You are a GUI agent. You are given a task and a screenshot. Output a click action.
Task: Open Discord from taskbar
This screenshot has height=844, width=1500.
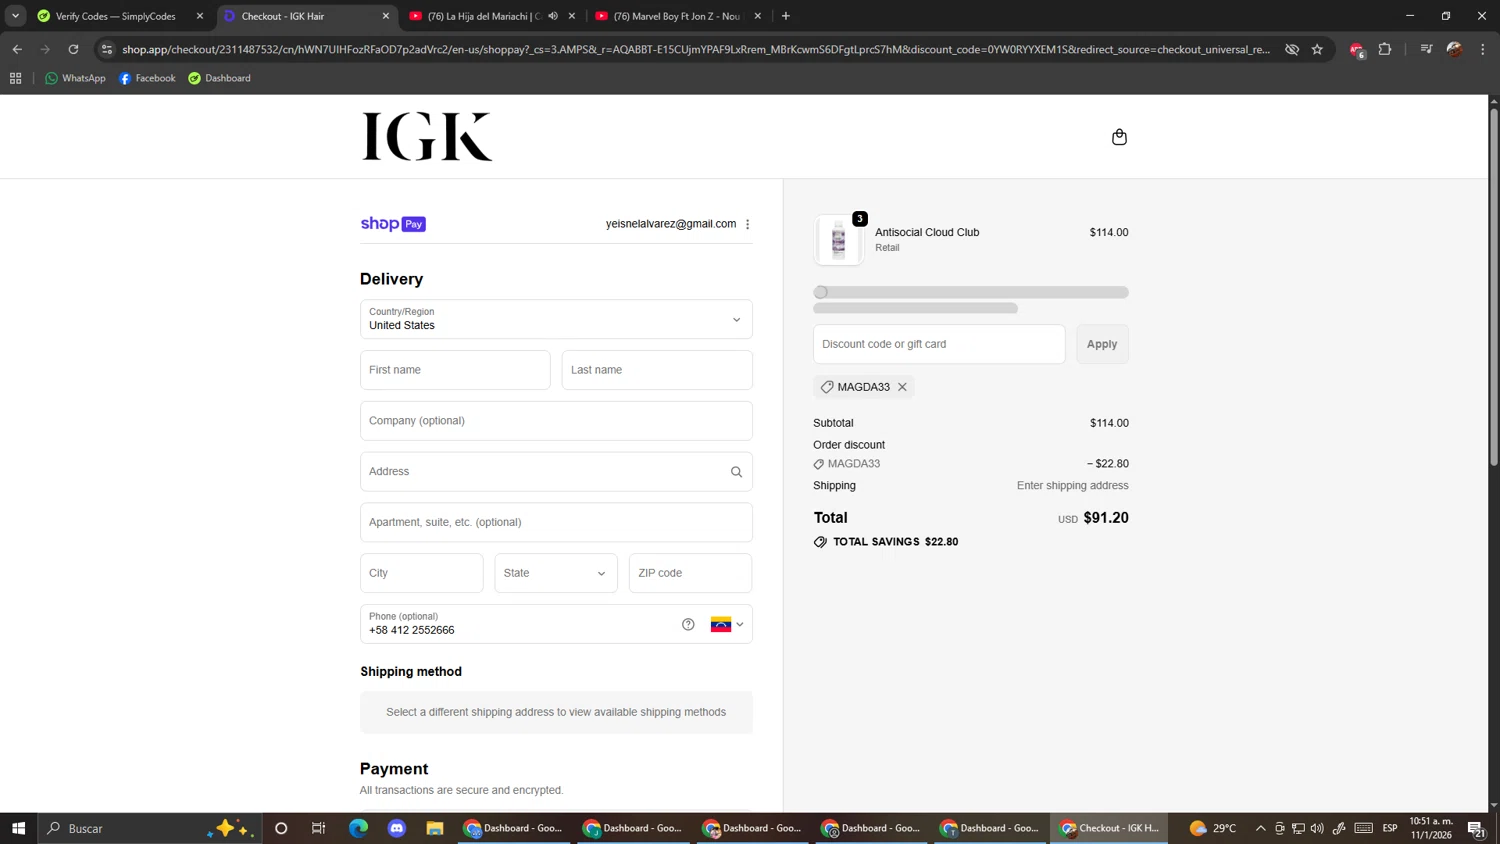point(397,828)
